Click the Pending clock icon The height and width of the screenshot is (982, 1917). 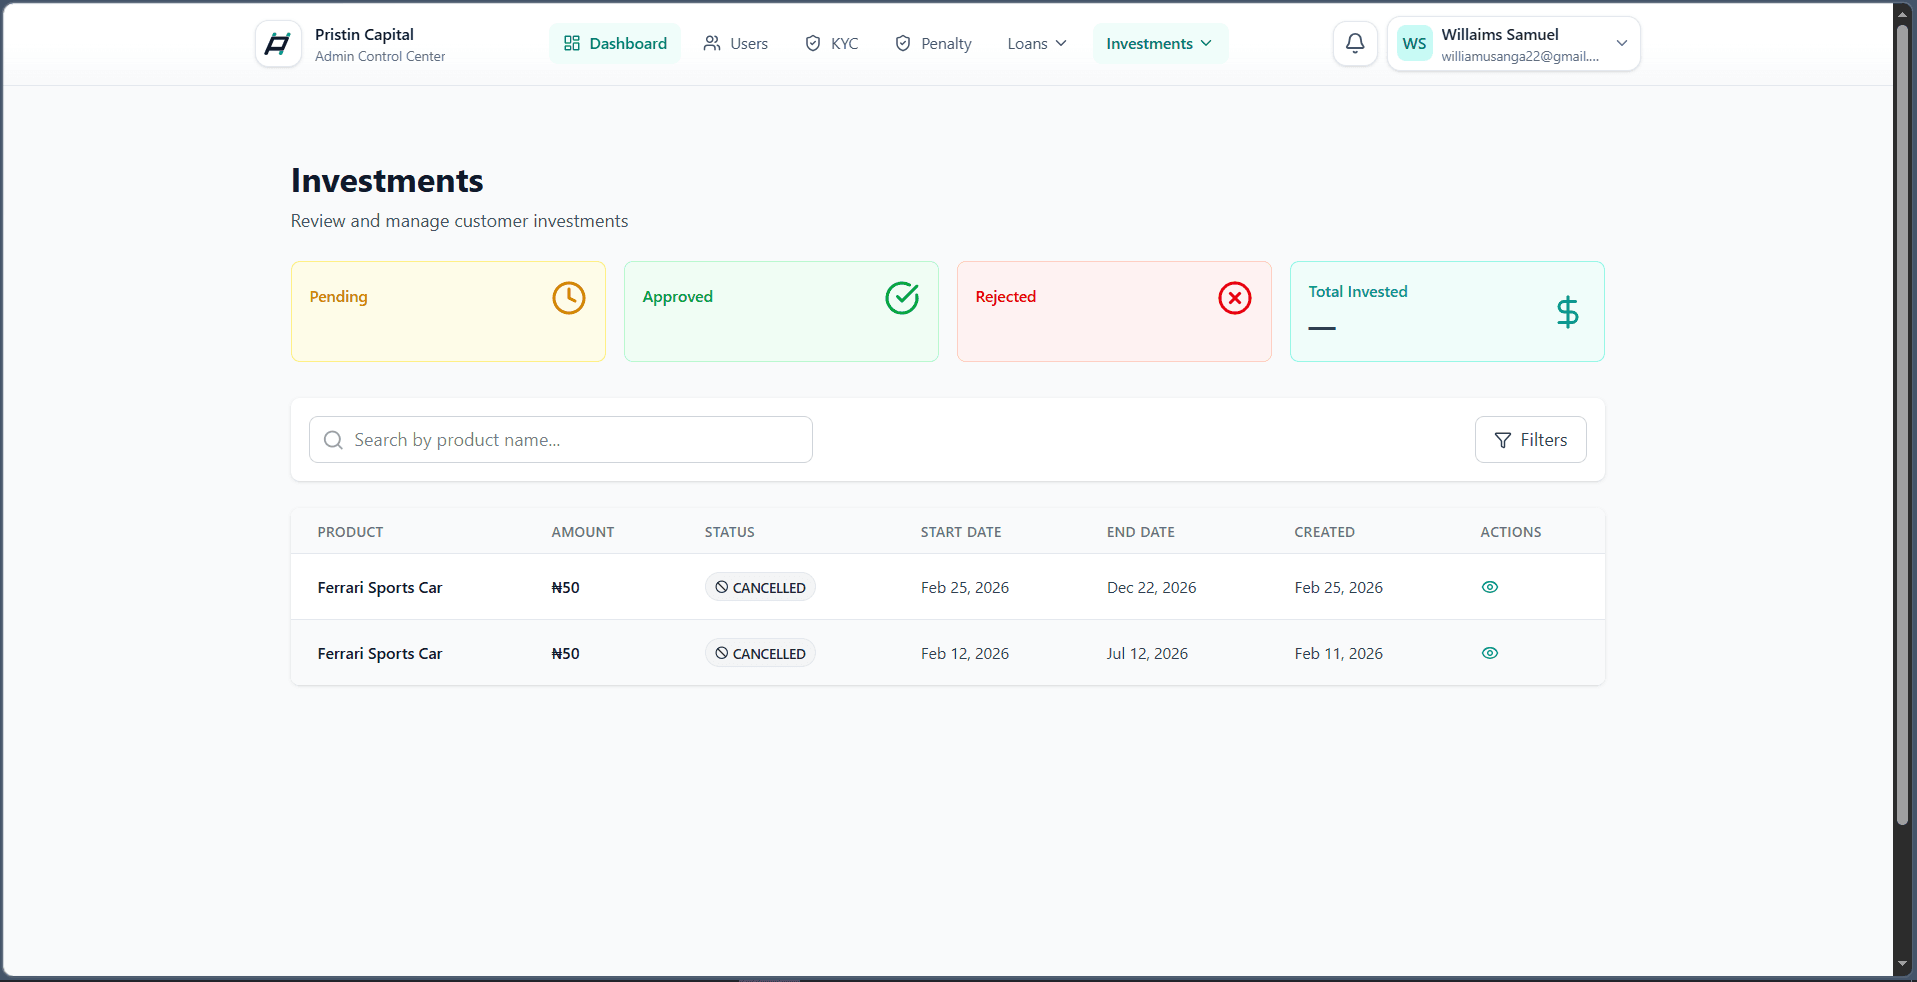(569, 298)
